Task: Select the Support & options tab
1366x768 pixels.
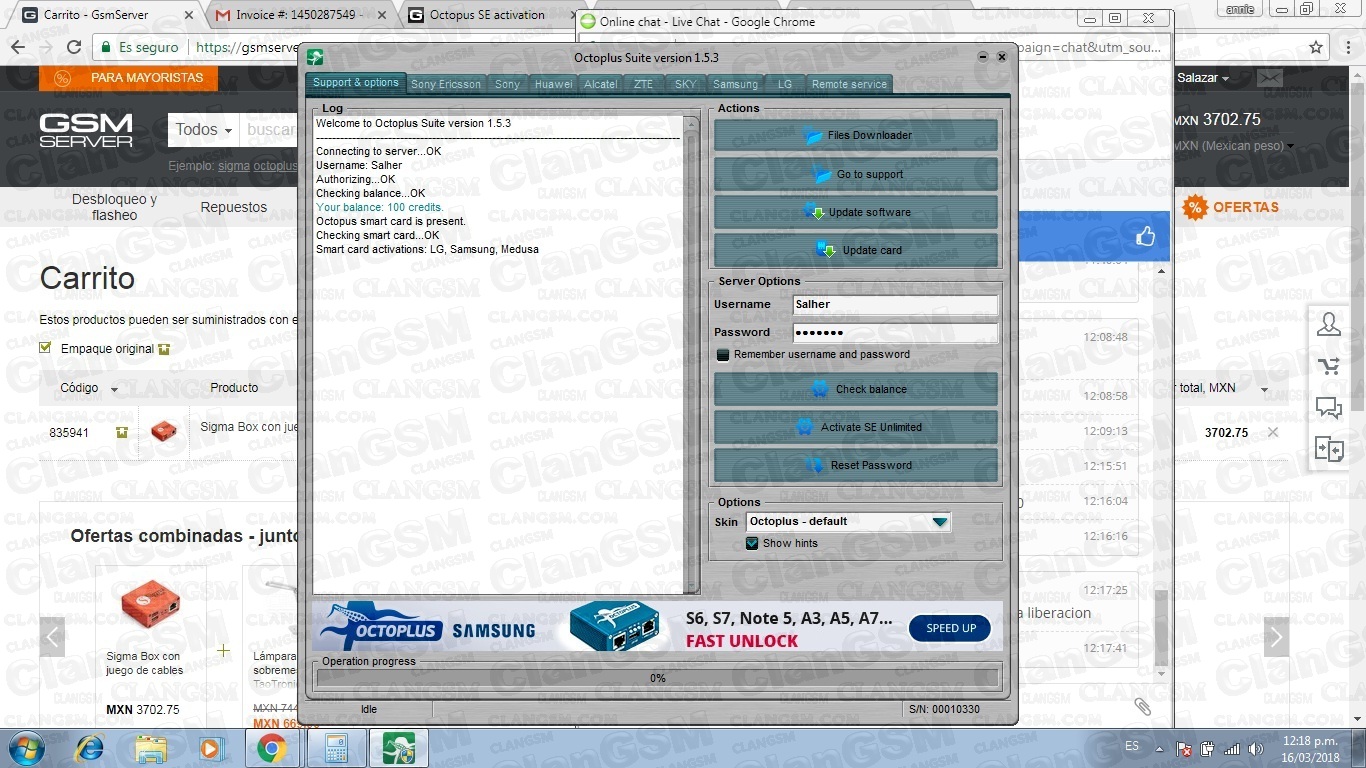Action: point(355,83)
